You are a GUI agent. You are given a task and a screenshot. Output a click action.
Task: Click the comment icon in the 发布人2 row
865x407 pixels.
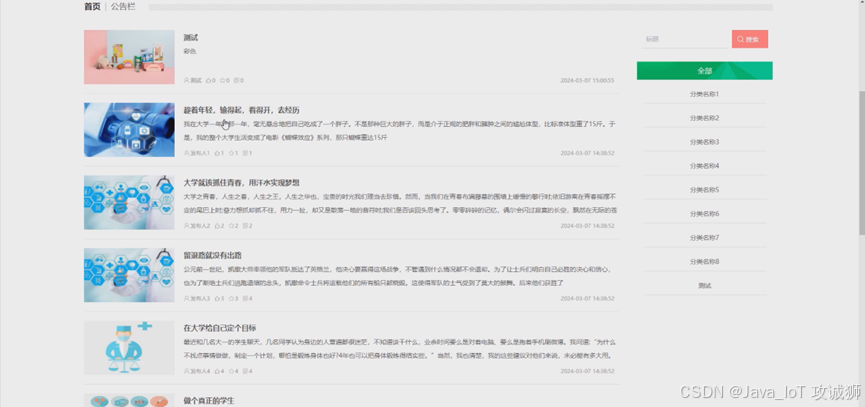pos(245,226)
